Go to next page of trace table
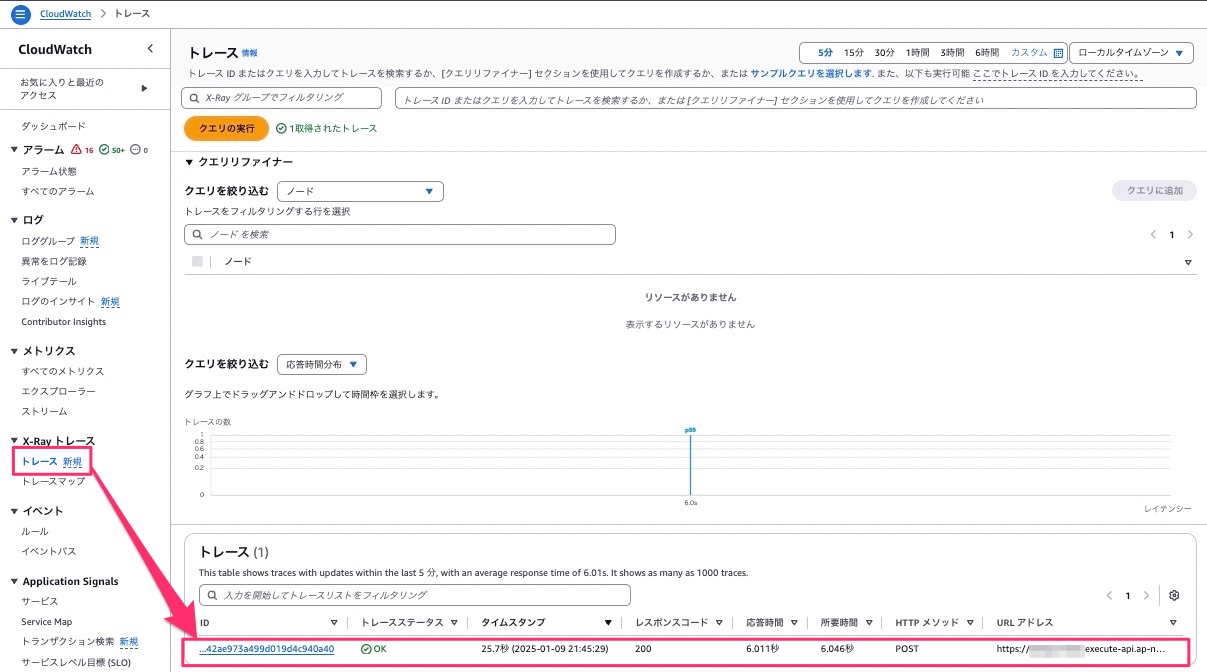Image resolution: width=1207 pixels, height=672 pixels. [x=1146, y=595]
